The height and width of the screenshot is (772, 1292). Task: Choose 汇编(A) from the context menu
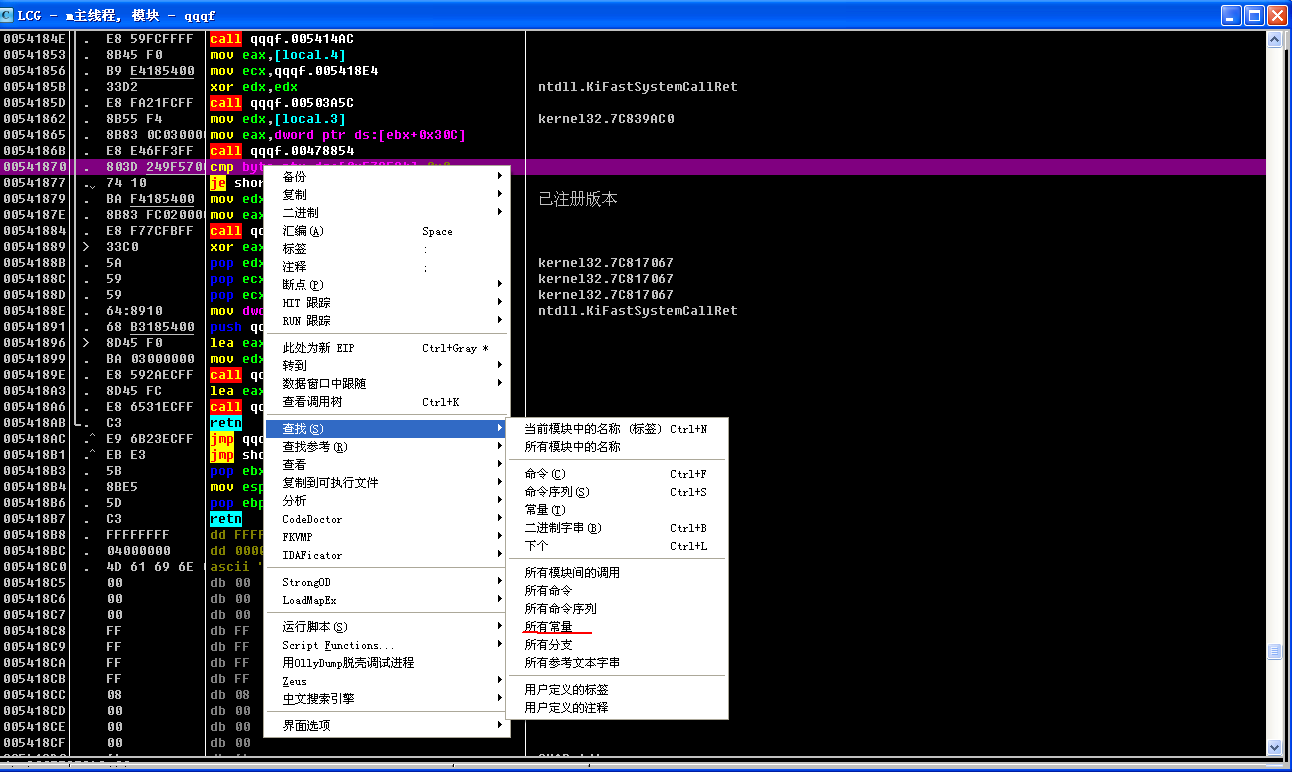(x=387, y=230)
